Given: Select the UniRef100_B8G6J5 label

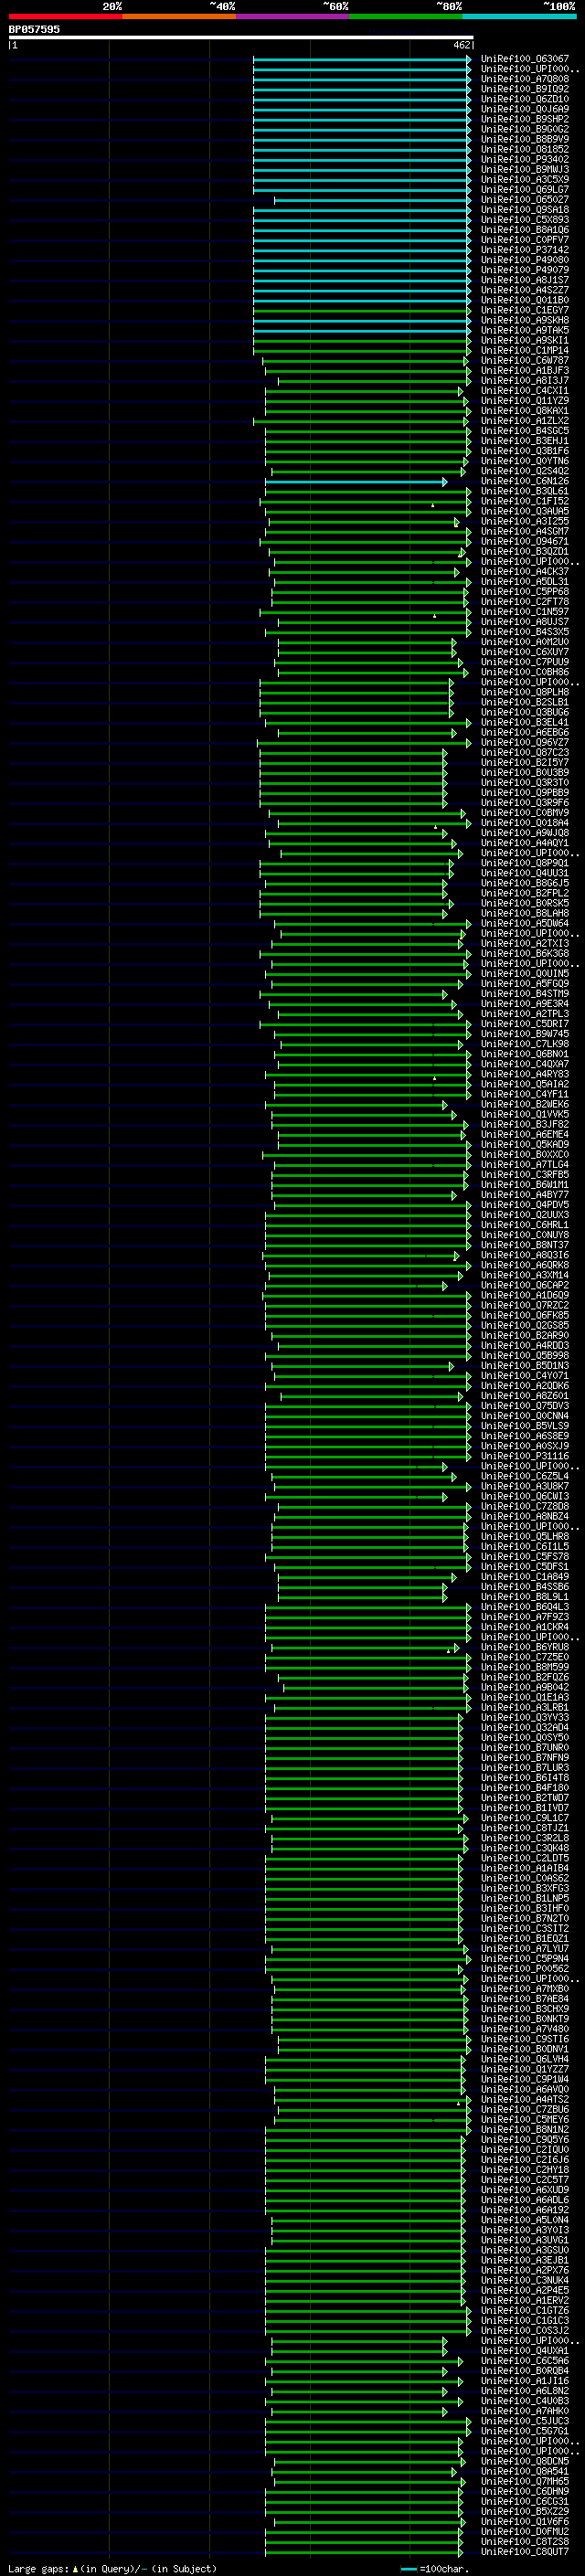Looking at the screenshot, I should click(524, 883).
